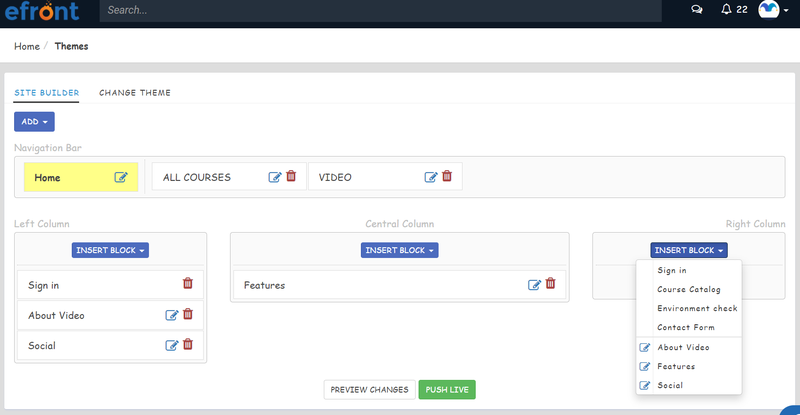Delete the Sign in block

click(188, 283)
